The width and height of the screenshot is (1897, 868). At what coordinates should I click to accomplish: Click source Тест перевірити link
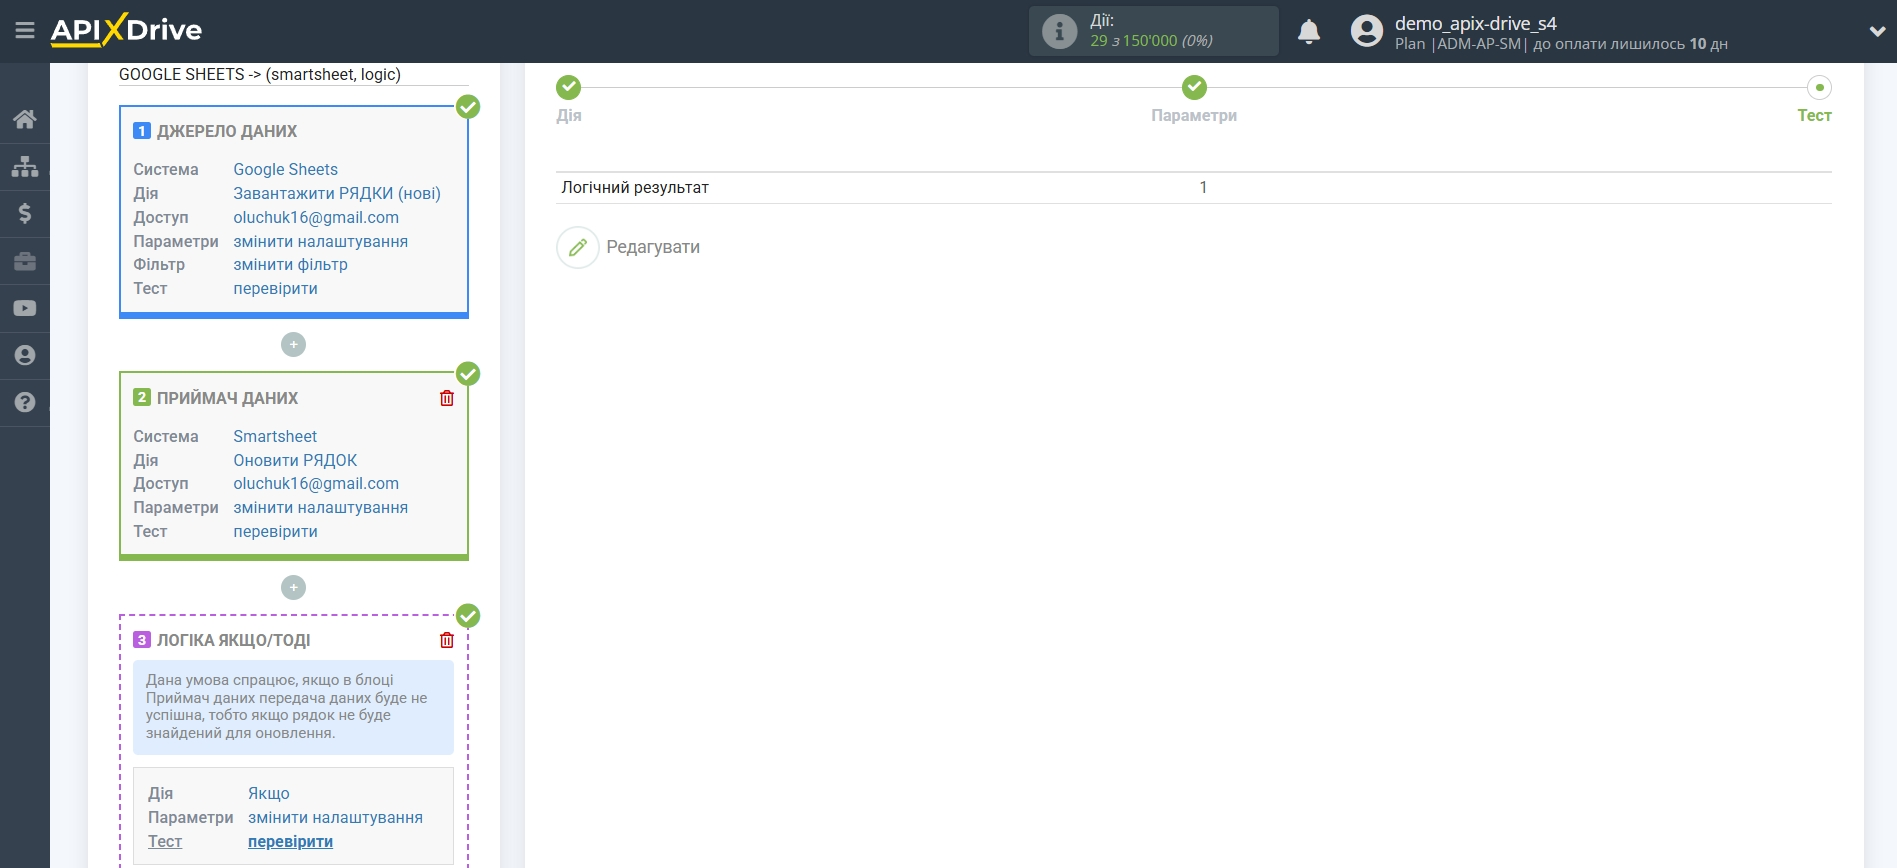275,288
